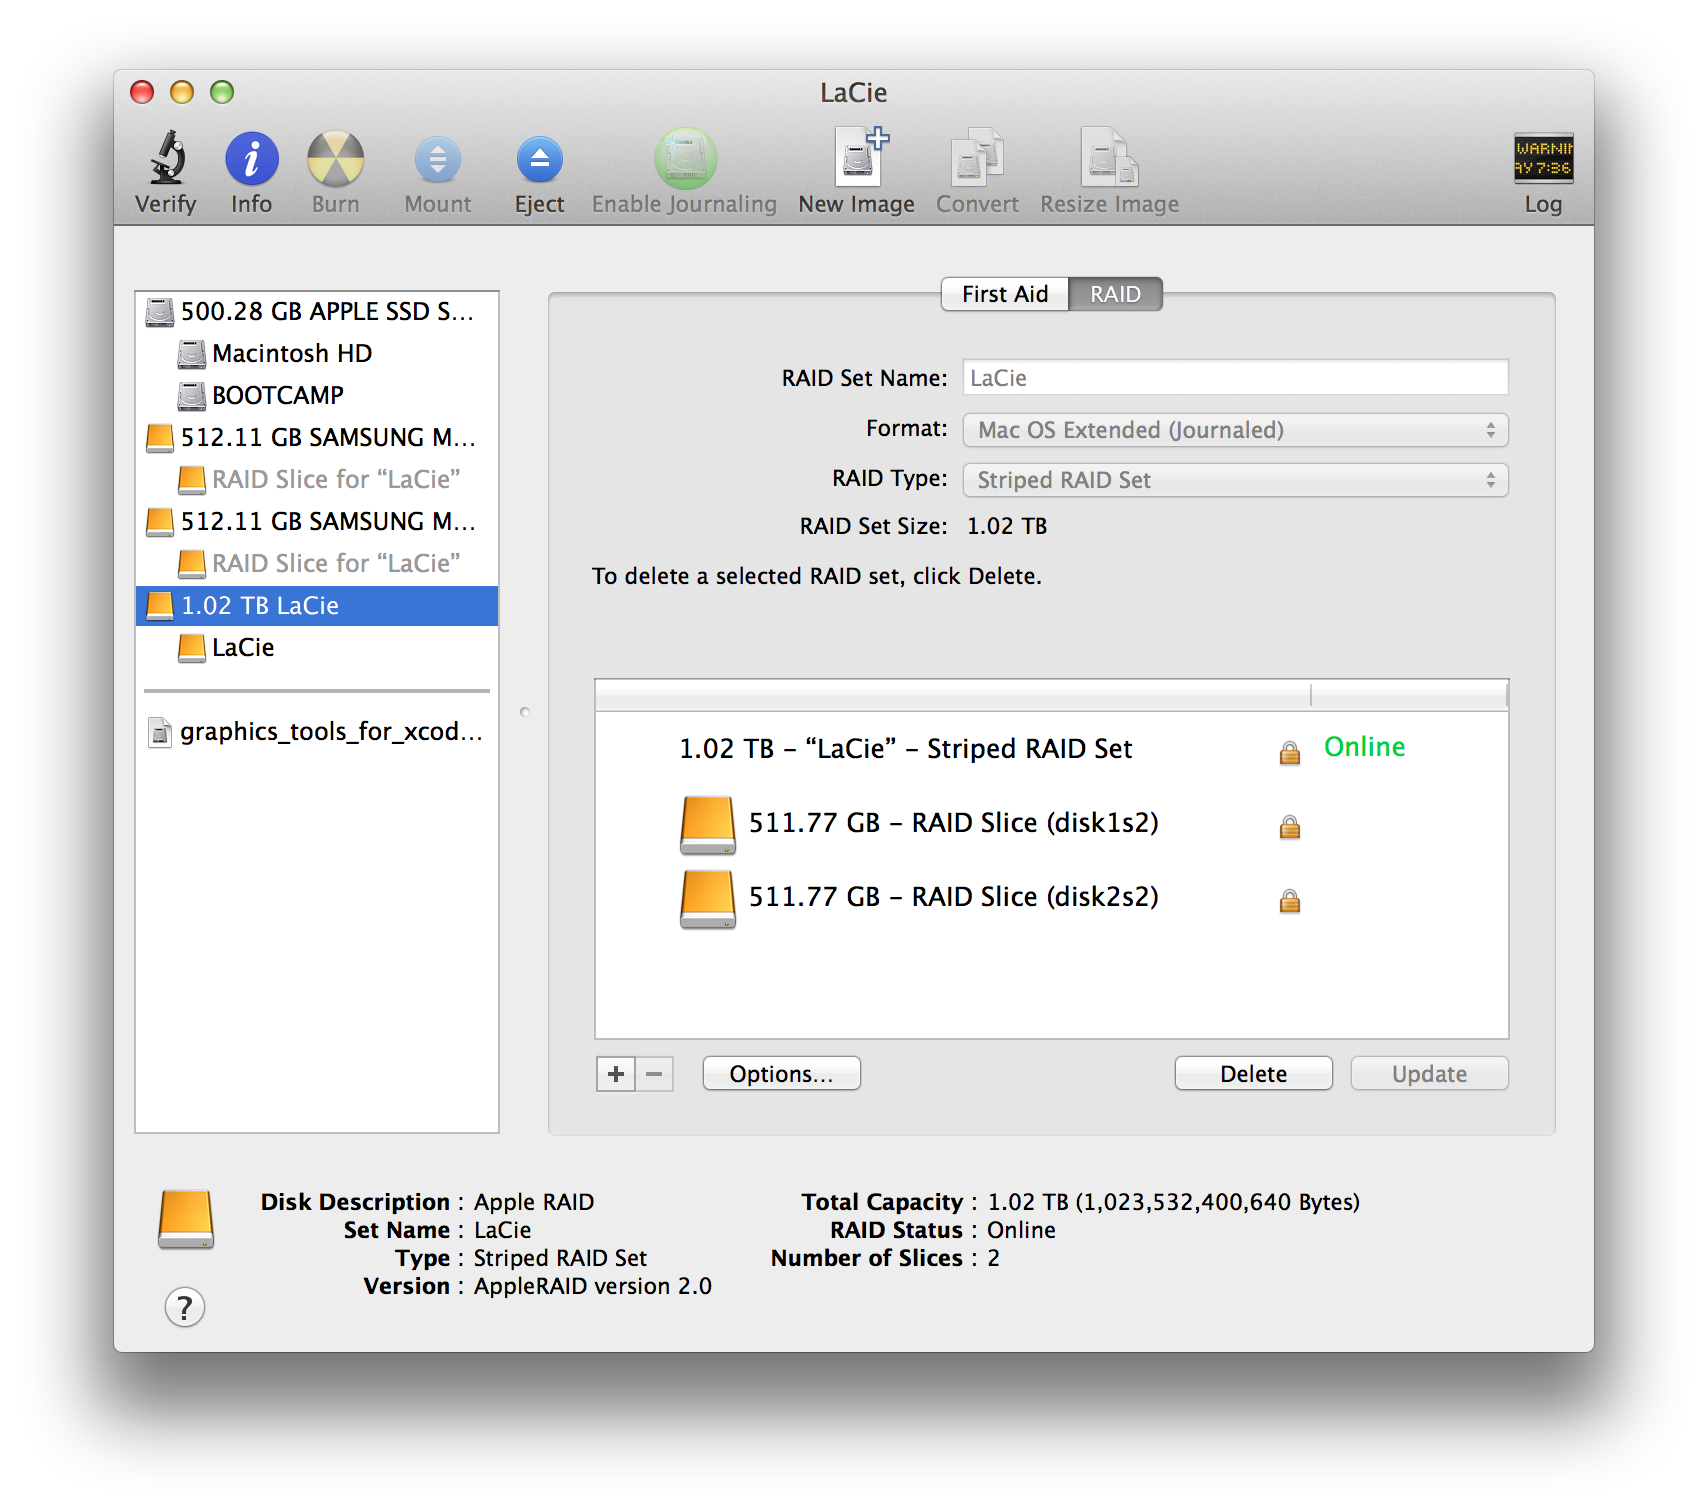Open the Format dropdown
Viewport: 1708px width, 1510px height.
[x=1235, y=430]
